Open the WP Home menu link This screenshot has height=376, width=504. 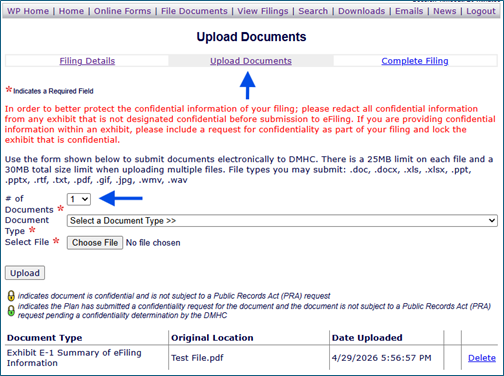click(28, 11)
